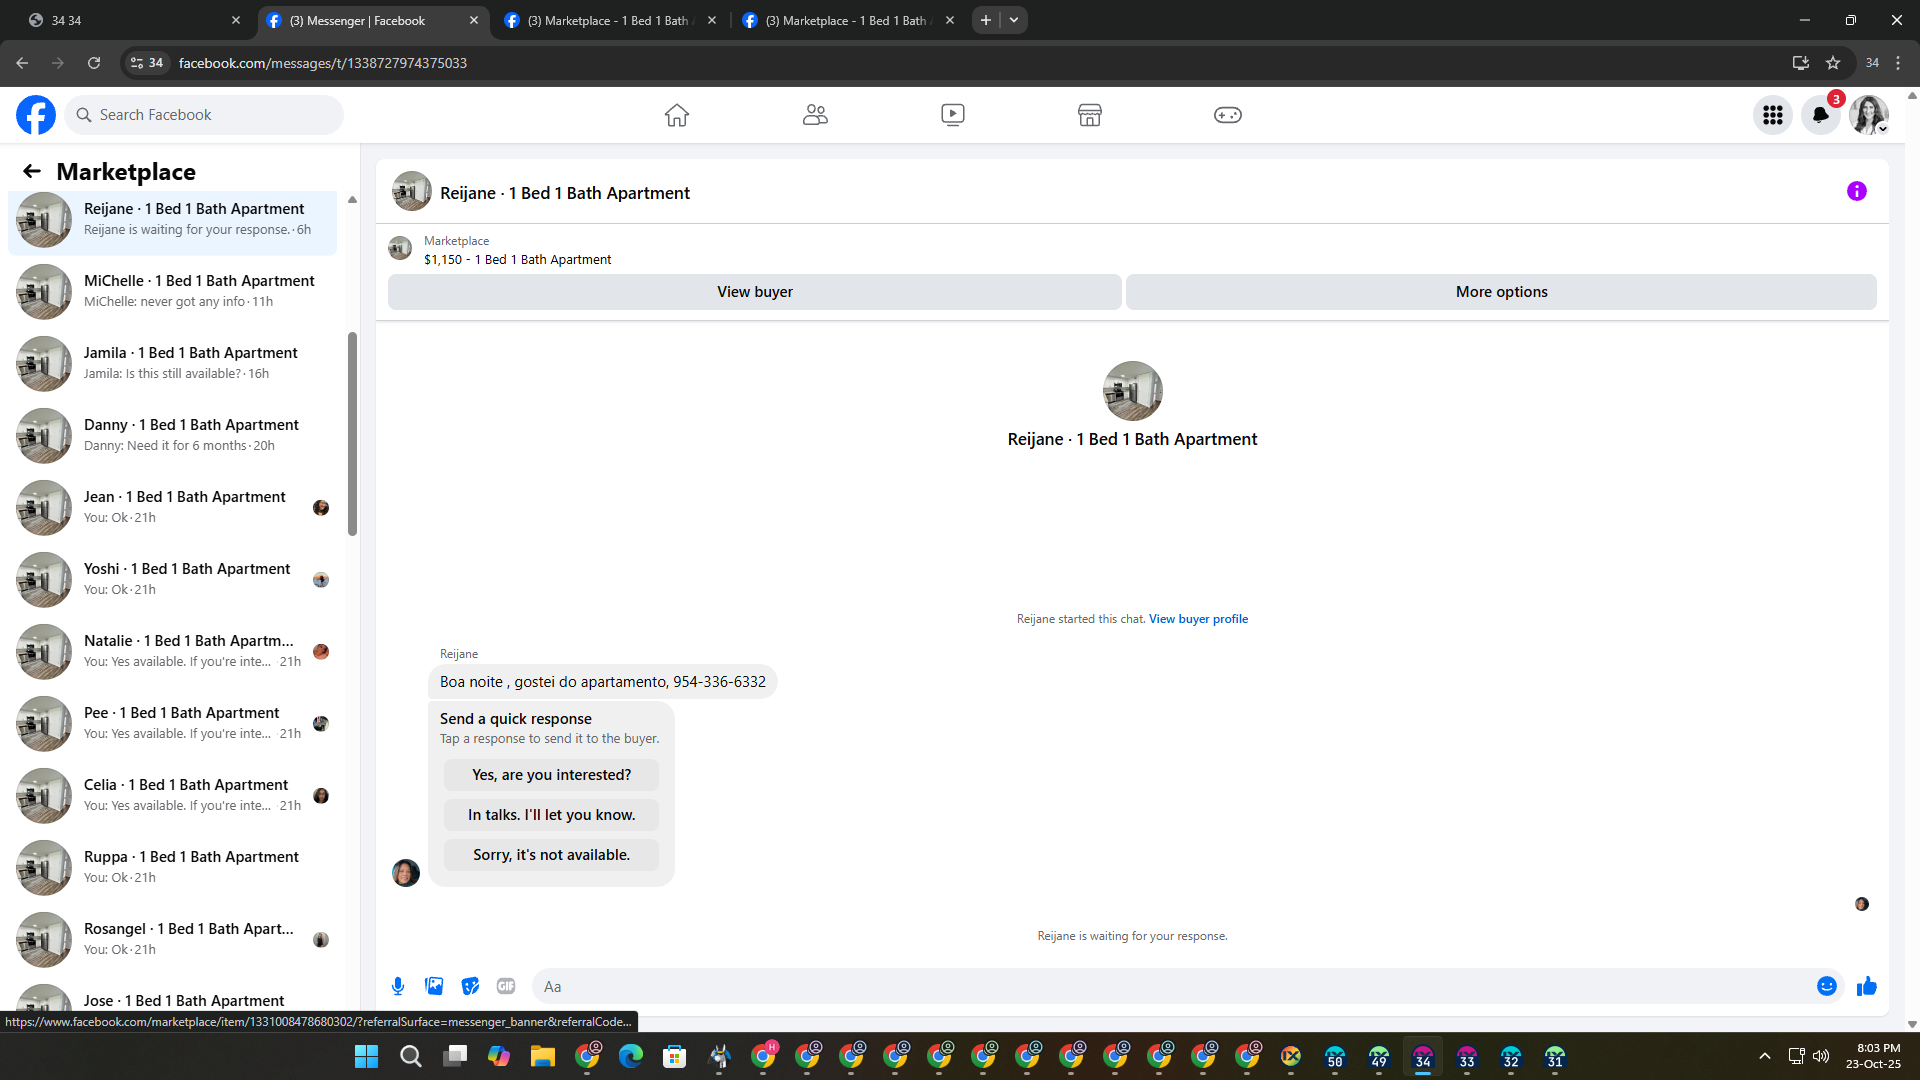Viewport: 1920px width, 1080px height.
Task: Open emoji picker in message box
Action: point(1826,986)
